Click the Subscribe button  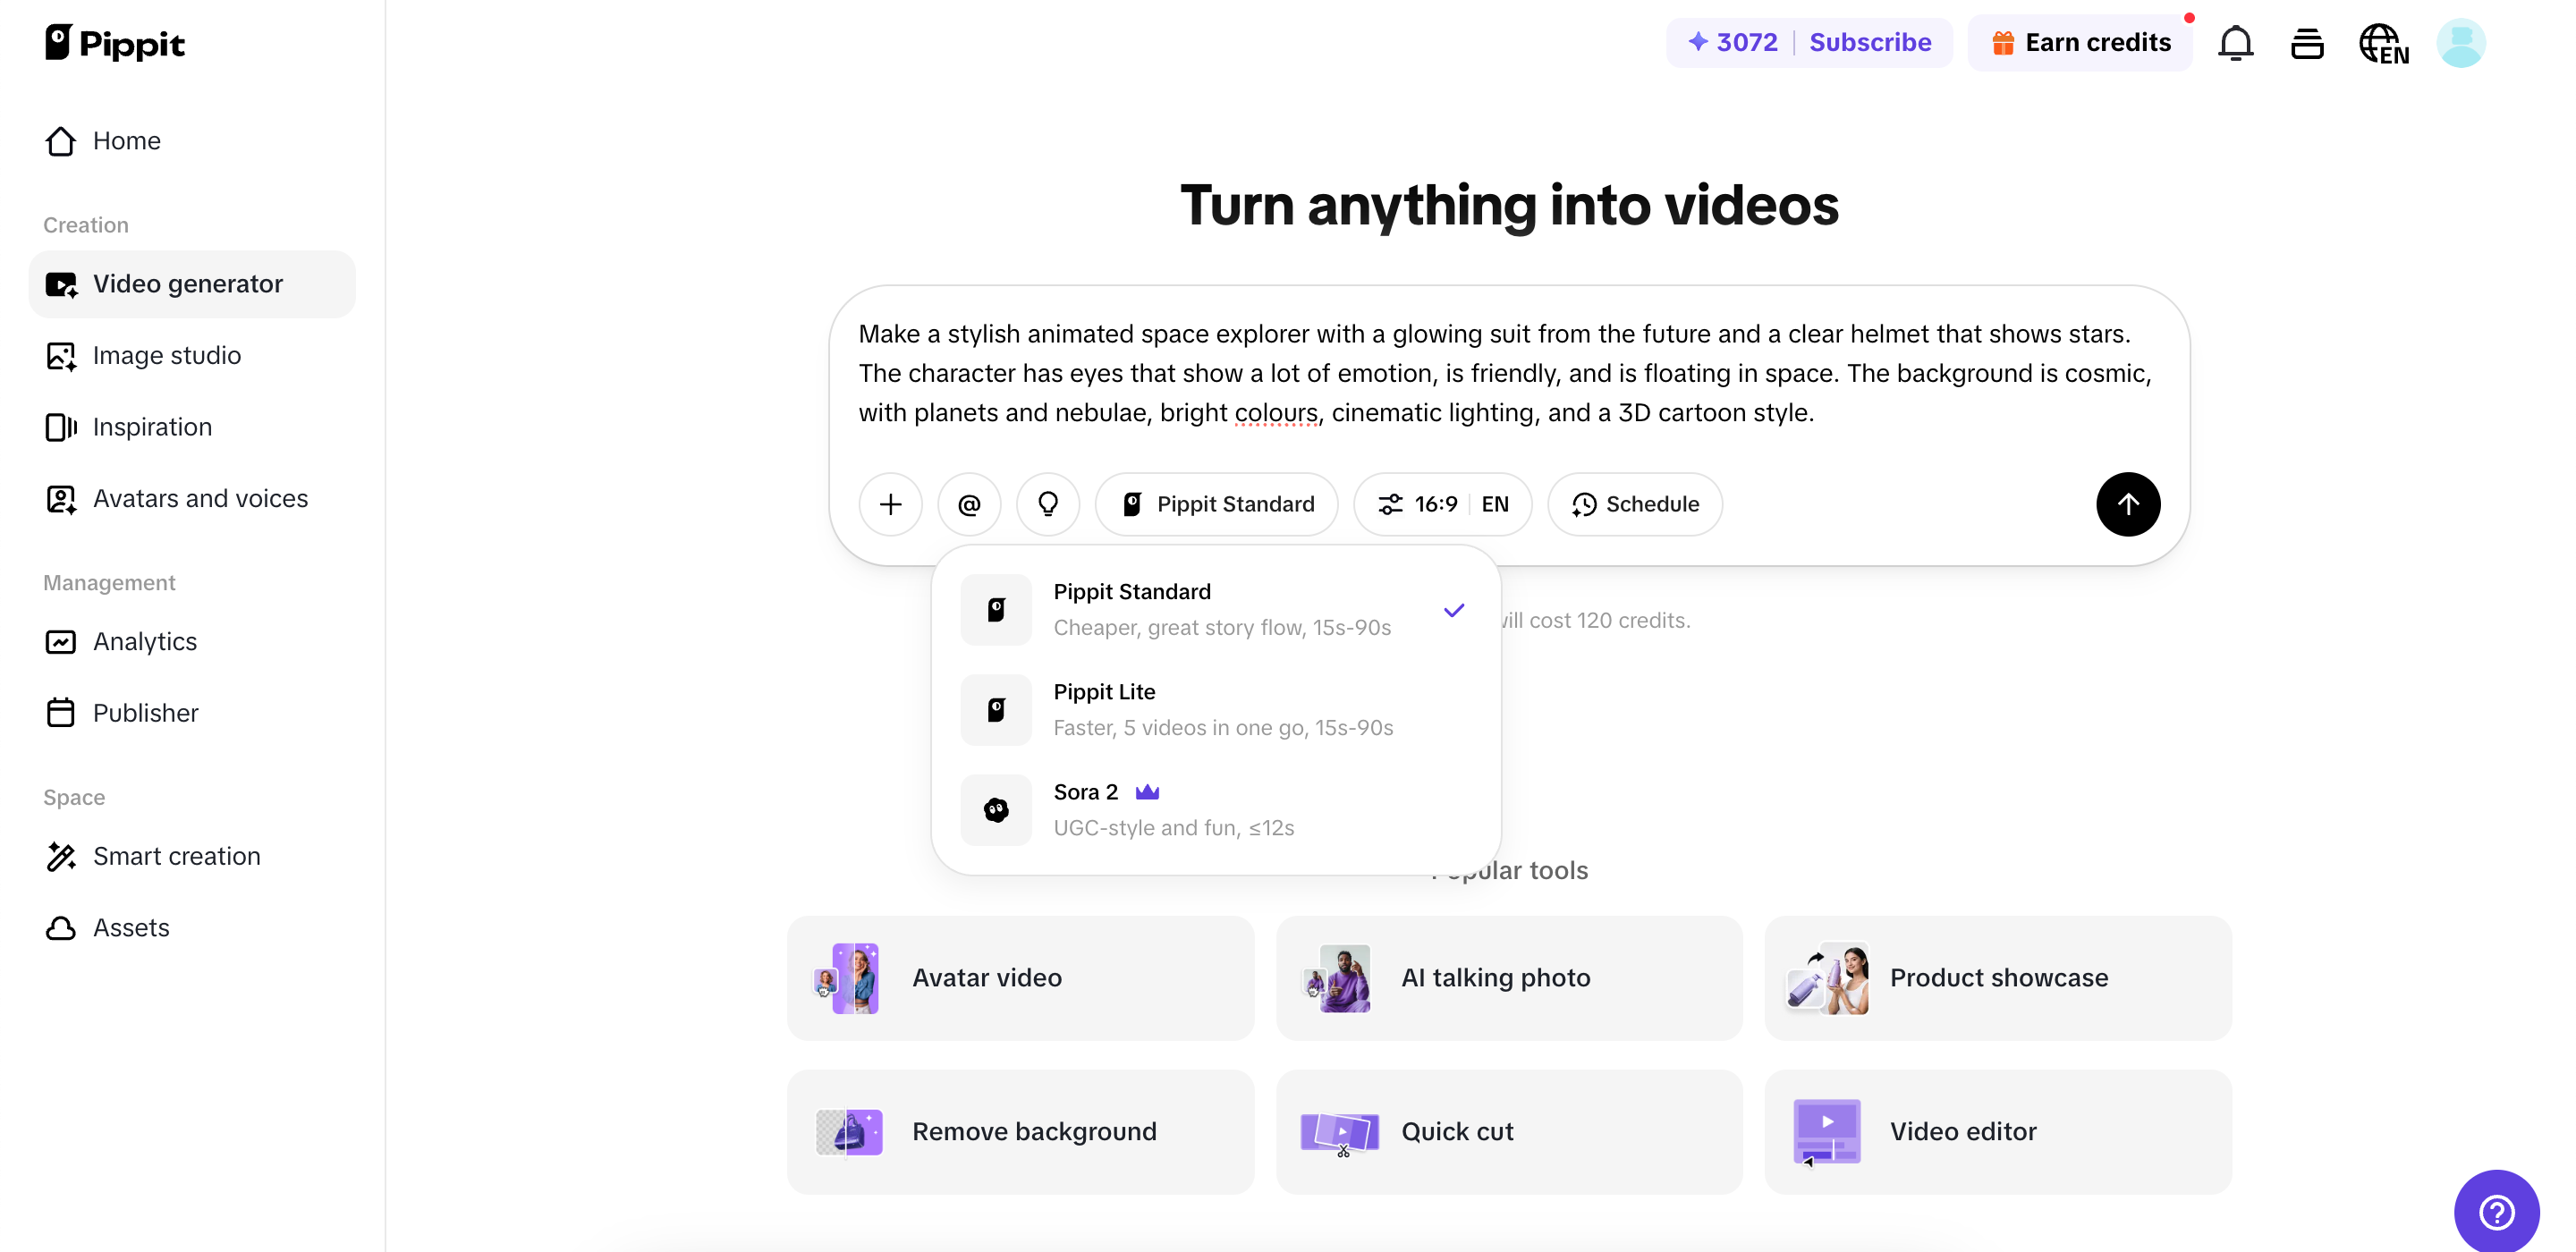[1869, 42]
